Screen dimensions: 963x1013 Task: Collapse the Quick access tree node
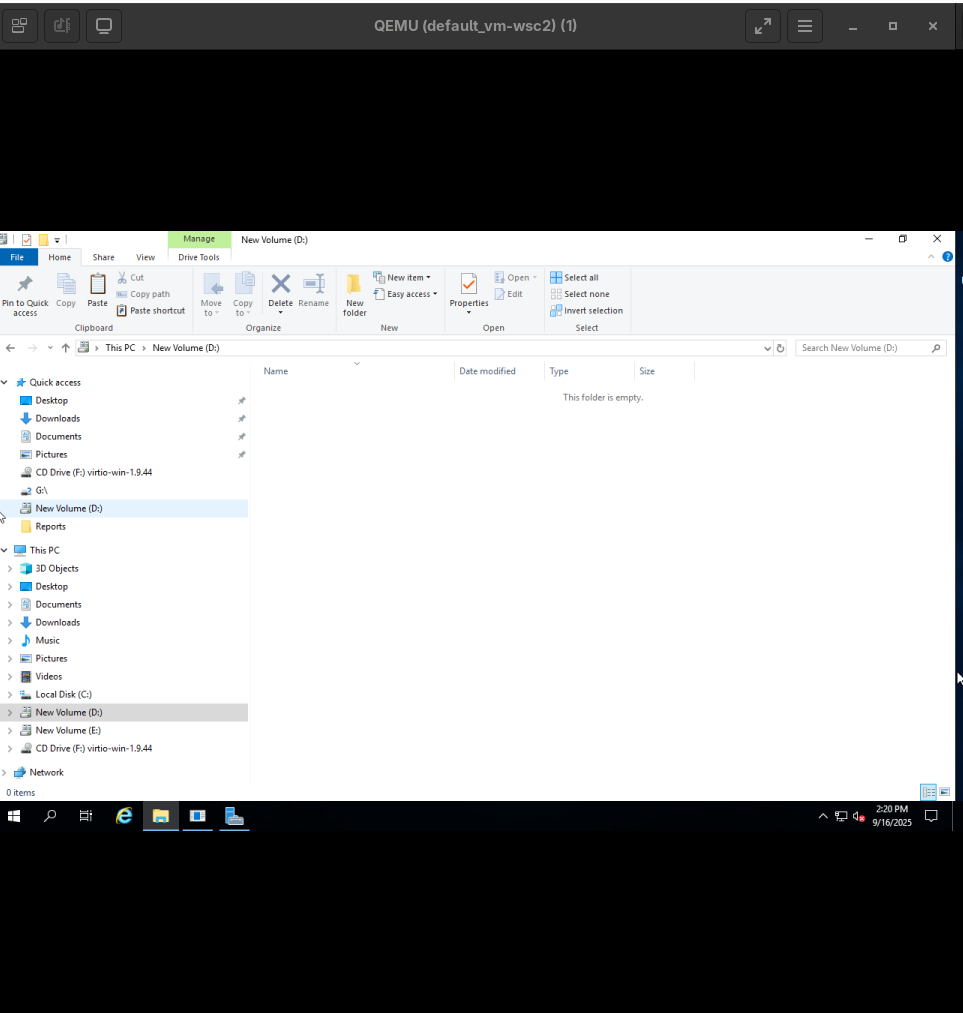5,382
